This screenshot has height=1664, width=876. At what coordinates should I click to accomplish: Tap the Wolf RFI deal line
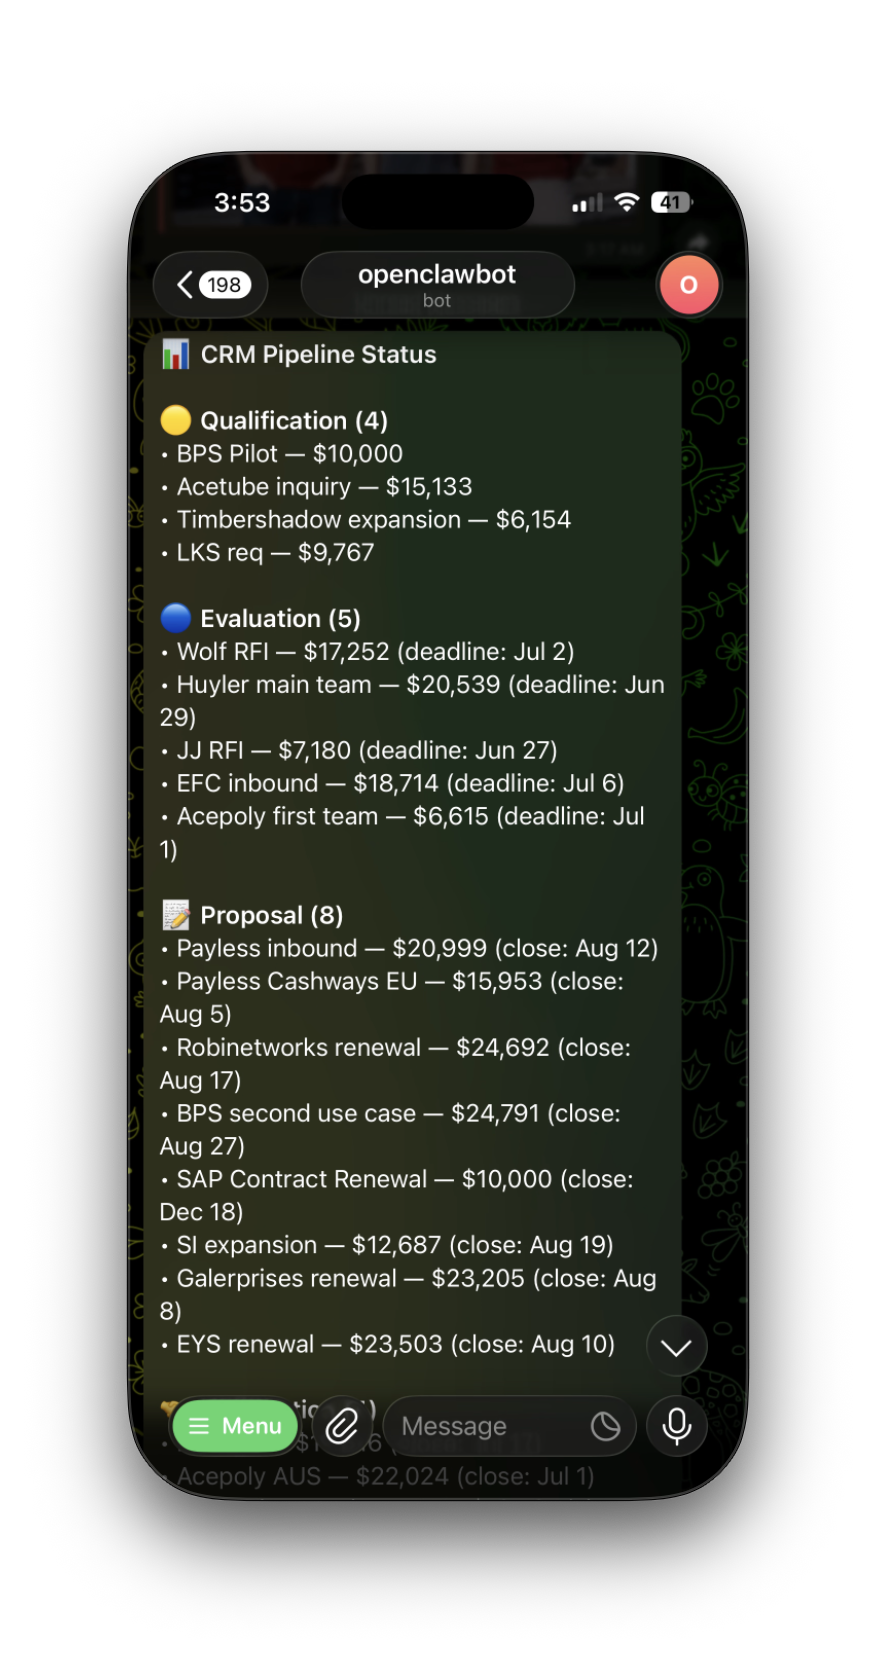pos(375,652)
